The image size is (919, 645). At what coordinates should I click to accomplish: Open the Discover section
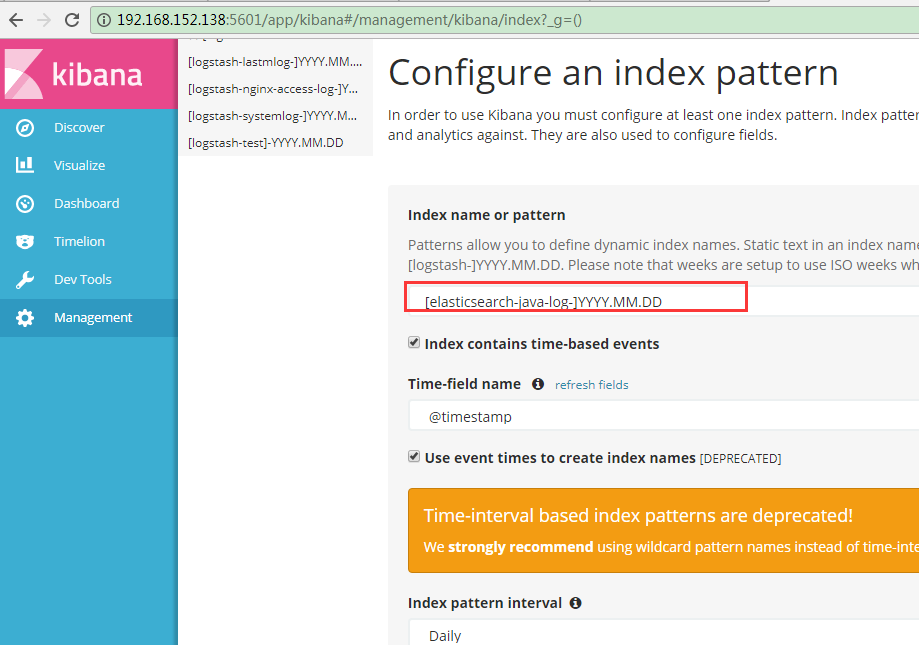tap(89, 128)
